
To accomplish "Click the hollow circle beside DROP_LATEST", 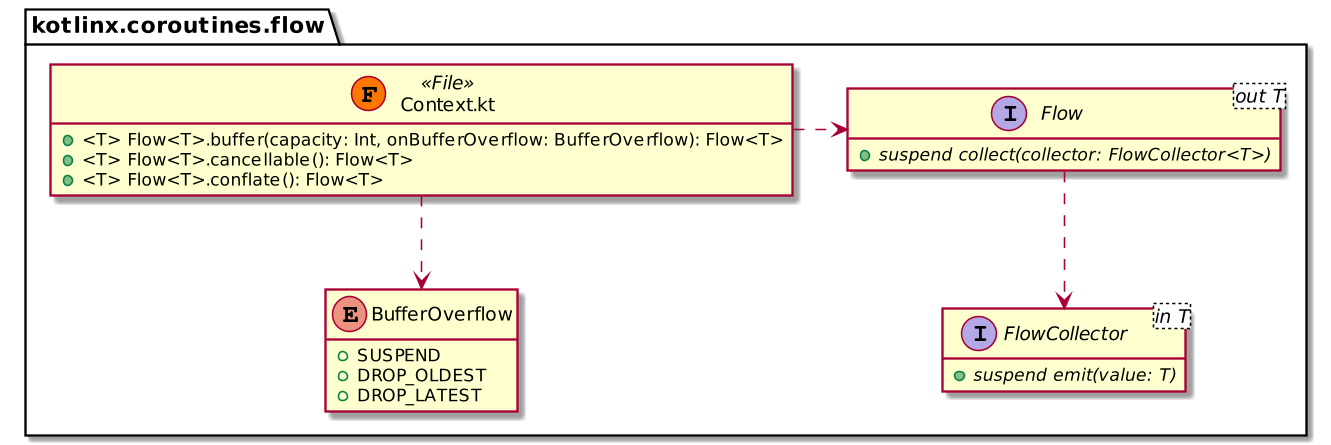I will tap(342, 396).
